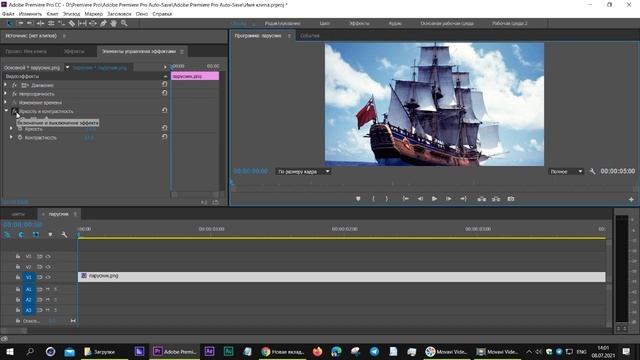Open the Эпизод menu
Viewport: 640px width, 360px height.
(71, 14)
